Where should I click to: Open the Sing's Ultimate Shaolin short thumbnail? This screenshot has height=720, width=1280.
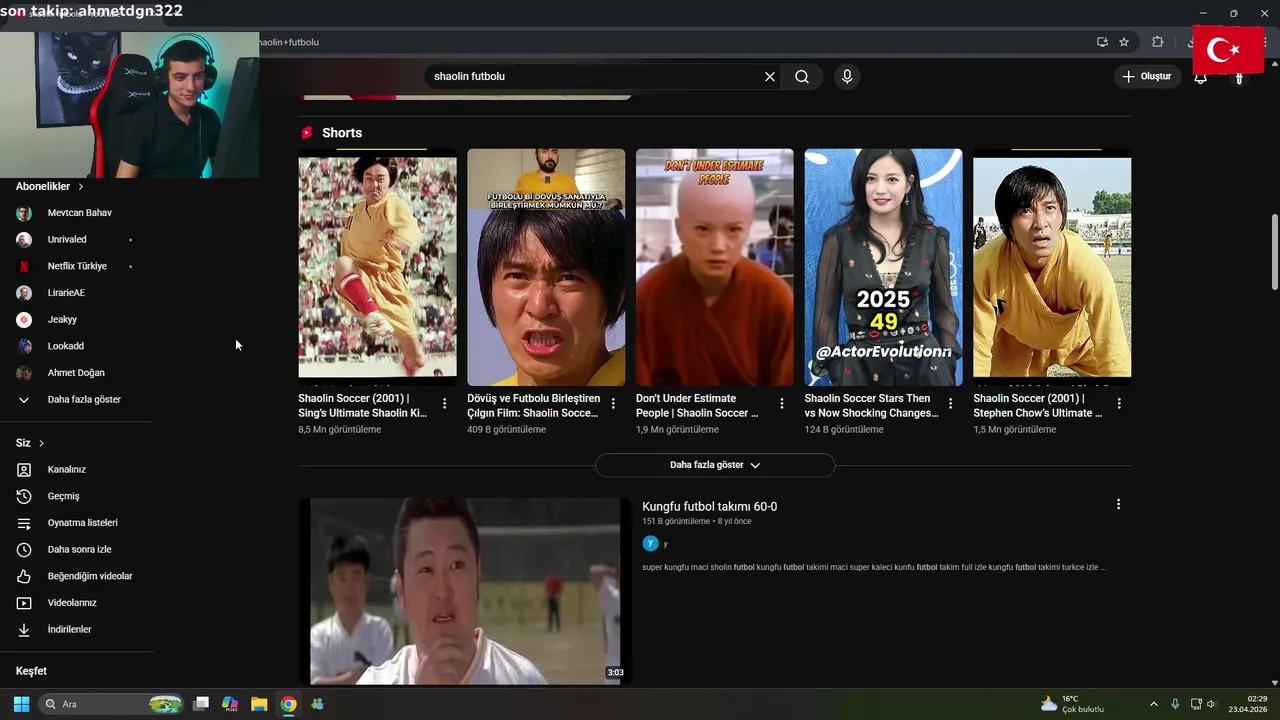click(x=377, y=267)
